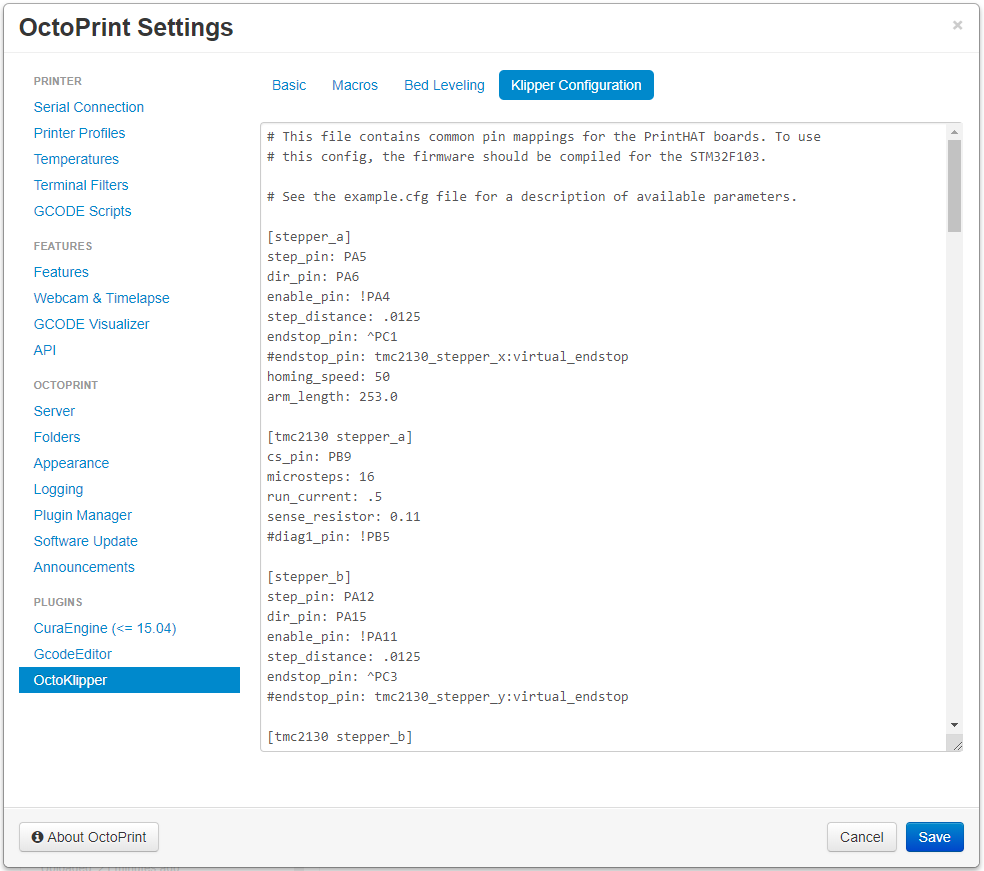Click the '[tmc2130 stepper_a]' section line
Screen dimensions: 984x871
(340, 437)
